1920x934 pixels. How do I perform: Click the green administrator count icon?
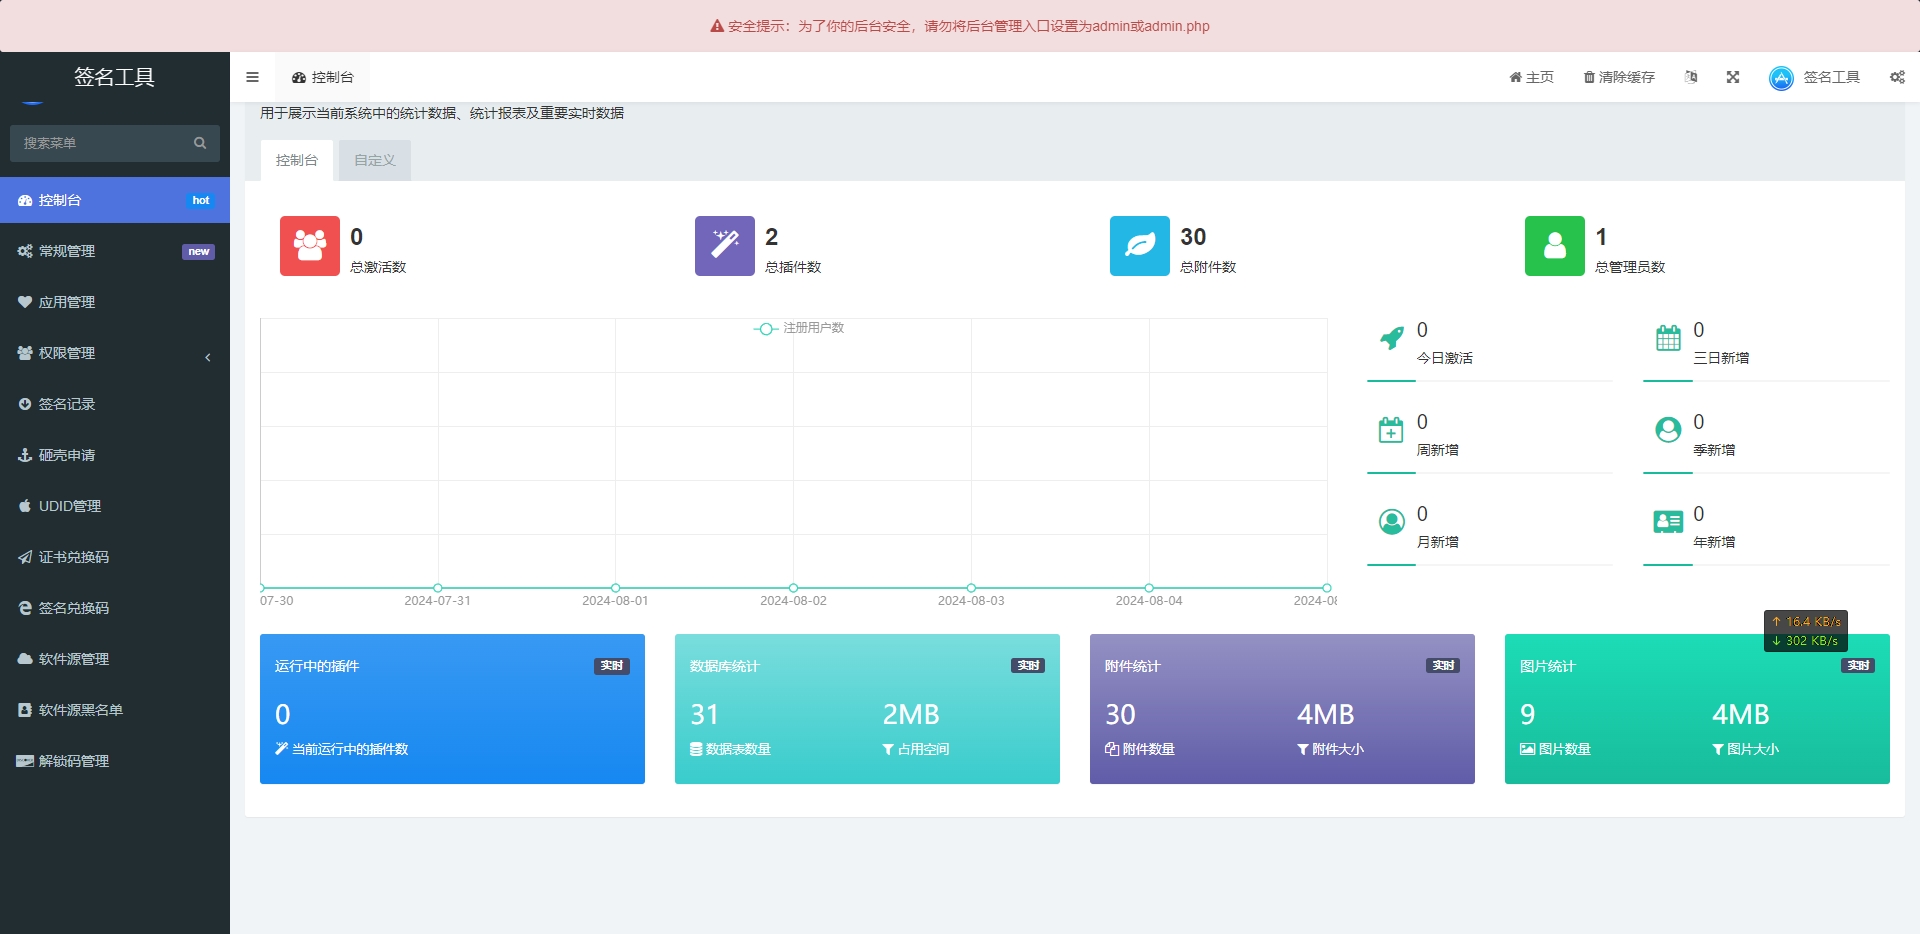pos(1554,246)
